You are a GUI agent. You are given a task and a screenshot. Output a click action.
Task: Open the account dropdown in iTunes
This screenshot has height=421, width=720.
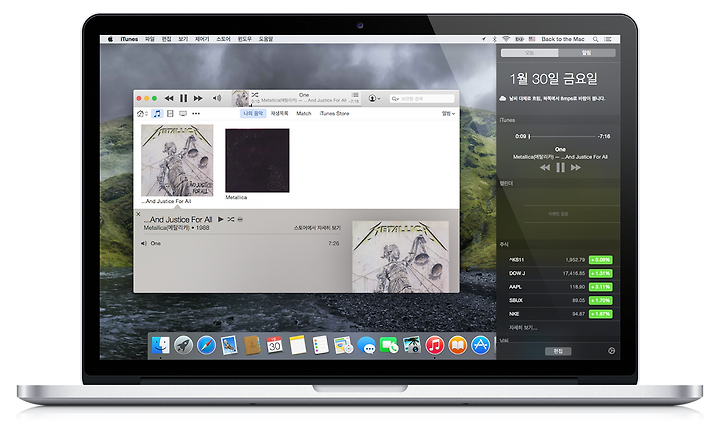374,98
